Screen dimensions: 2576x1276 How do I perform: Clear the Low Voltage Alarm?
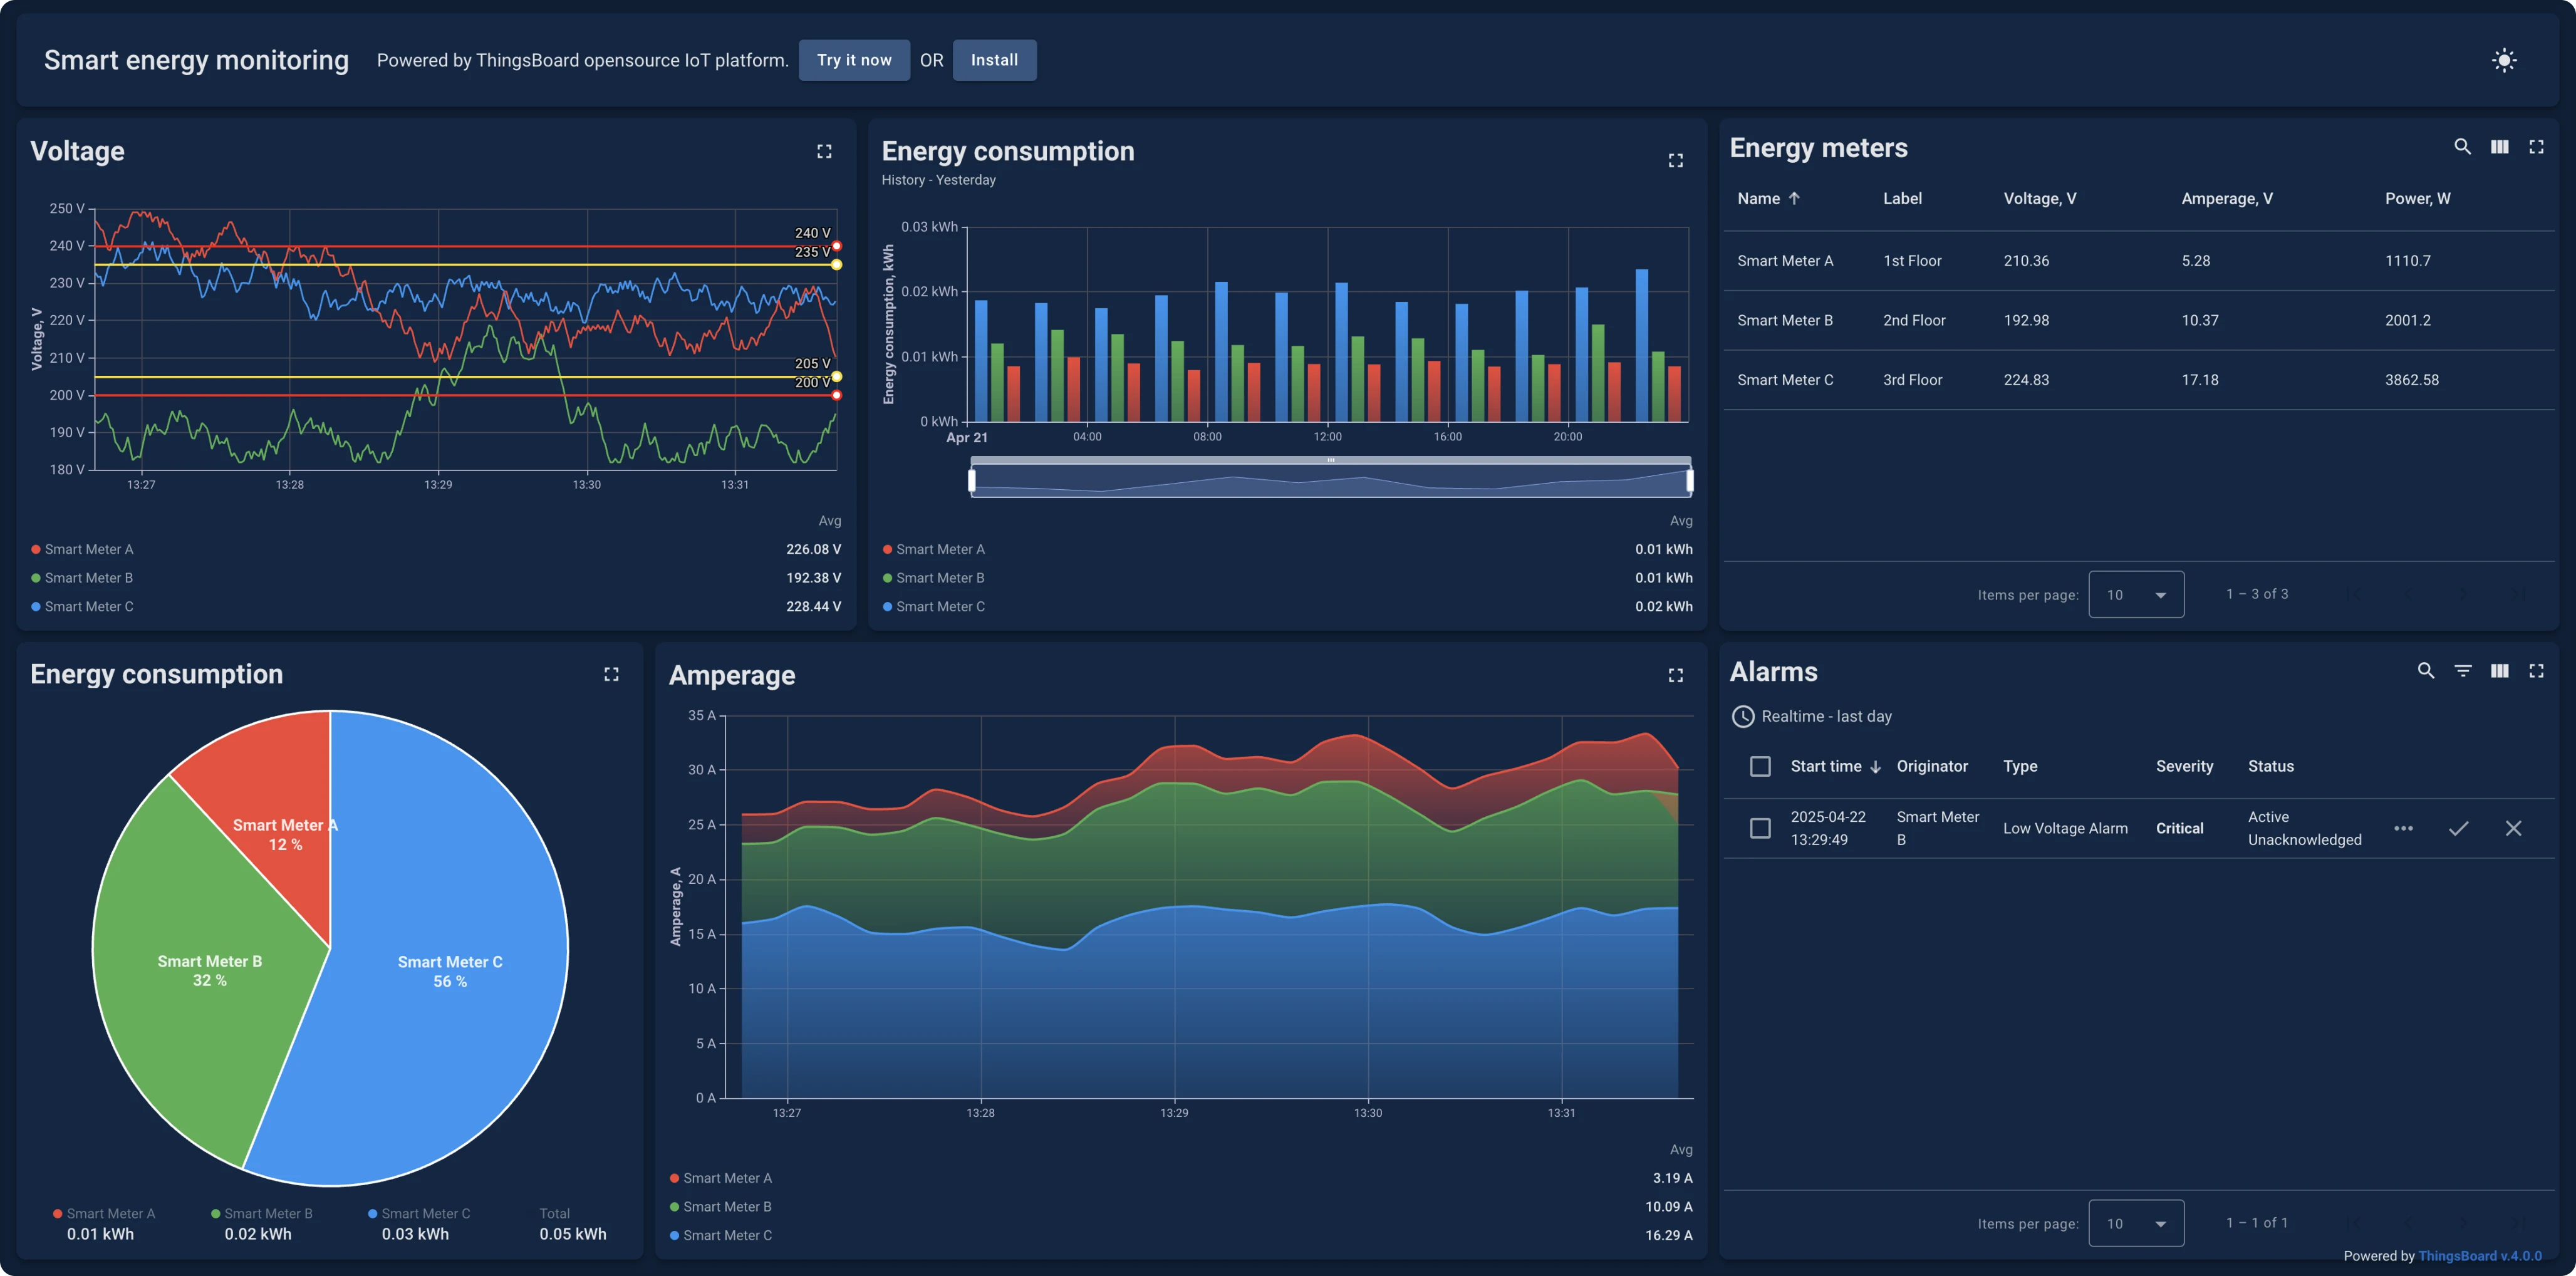2513,828
